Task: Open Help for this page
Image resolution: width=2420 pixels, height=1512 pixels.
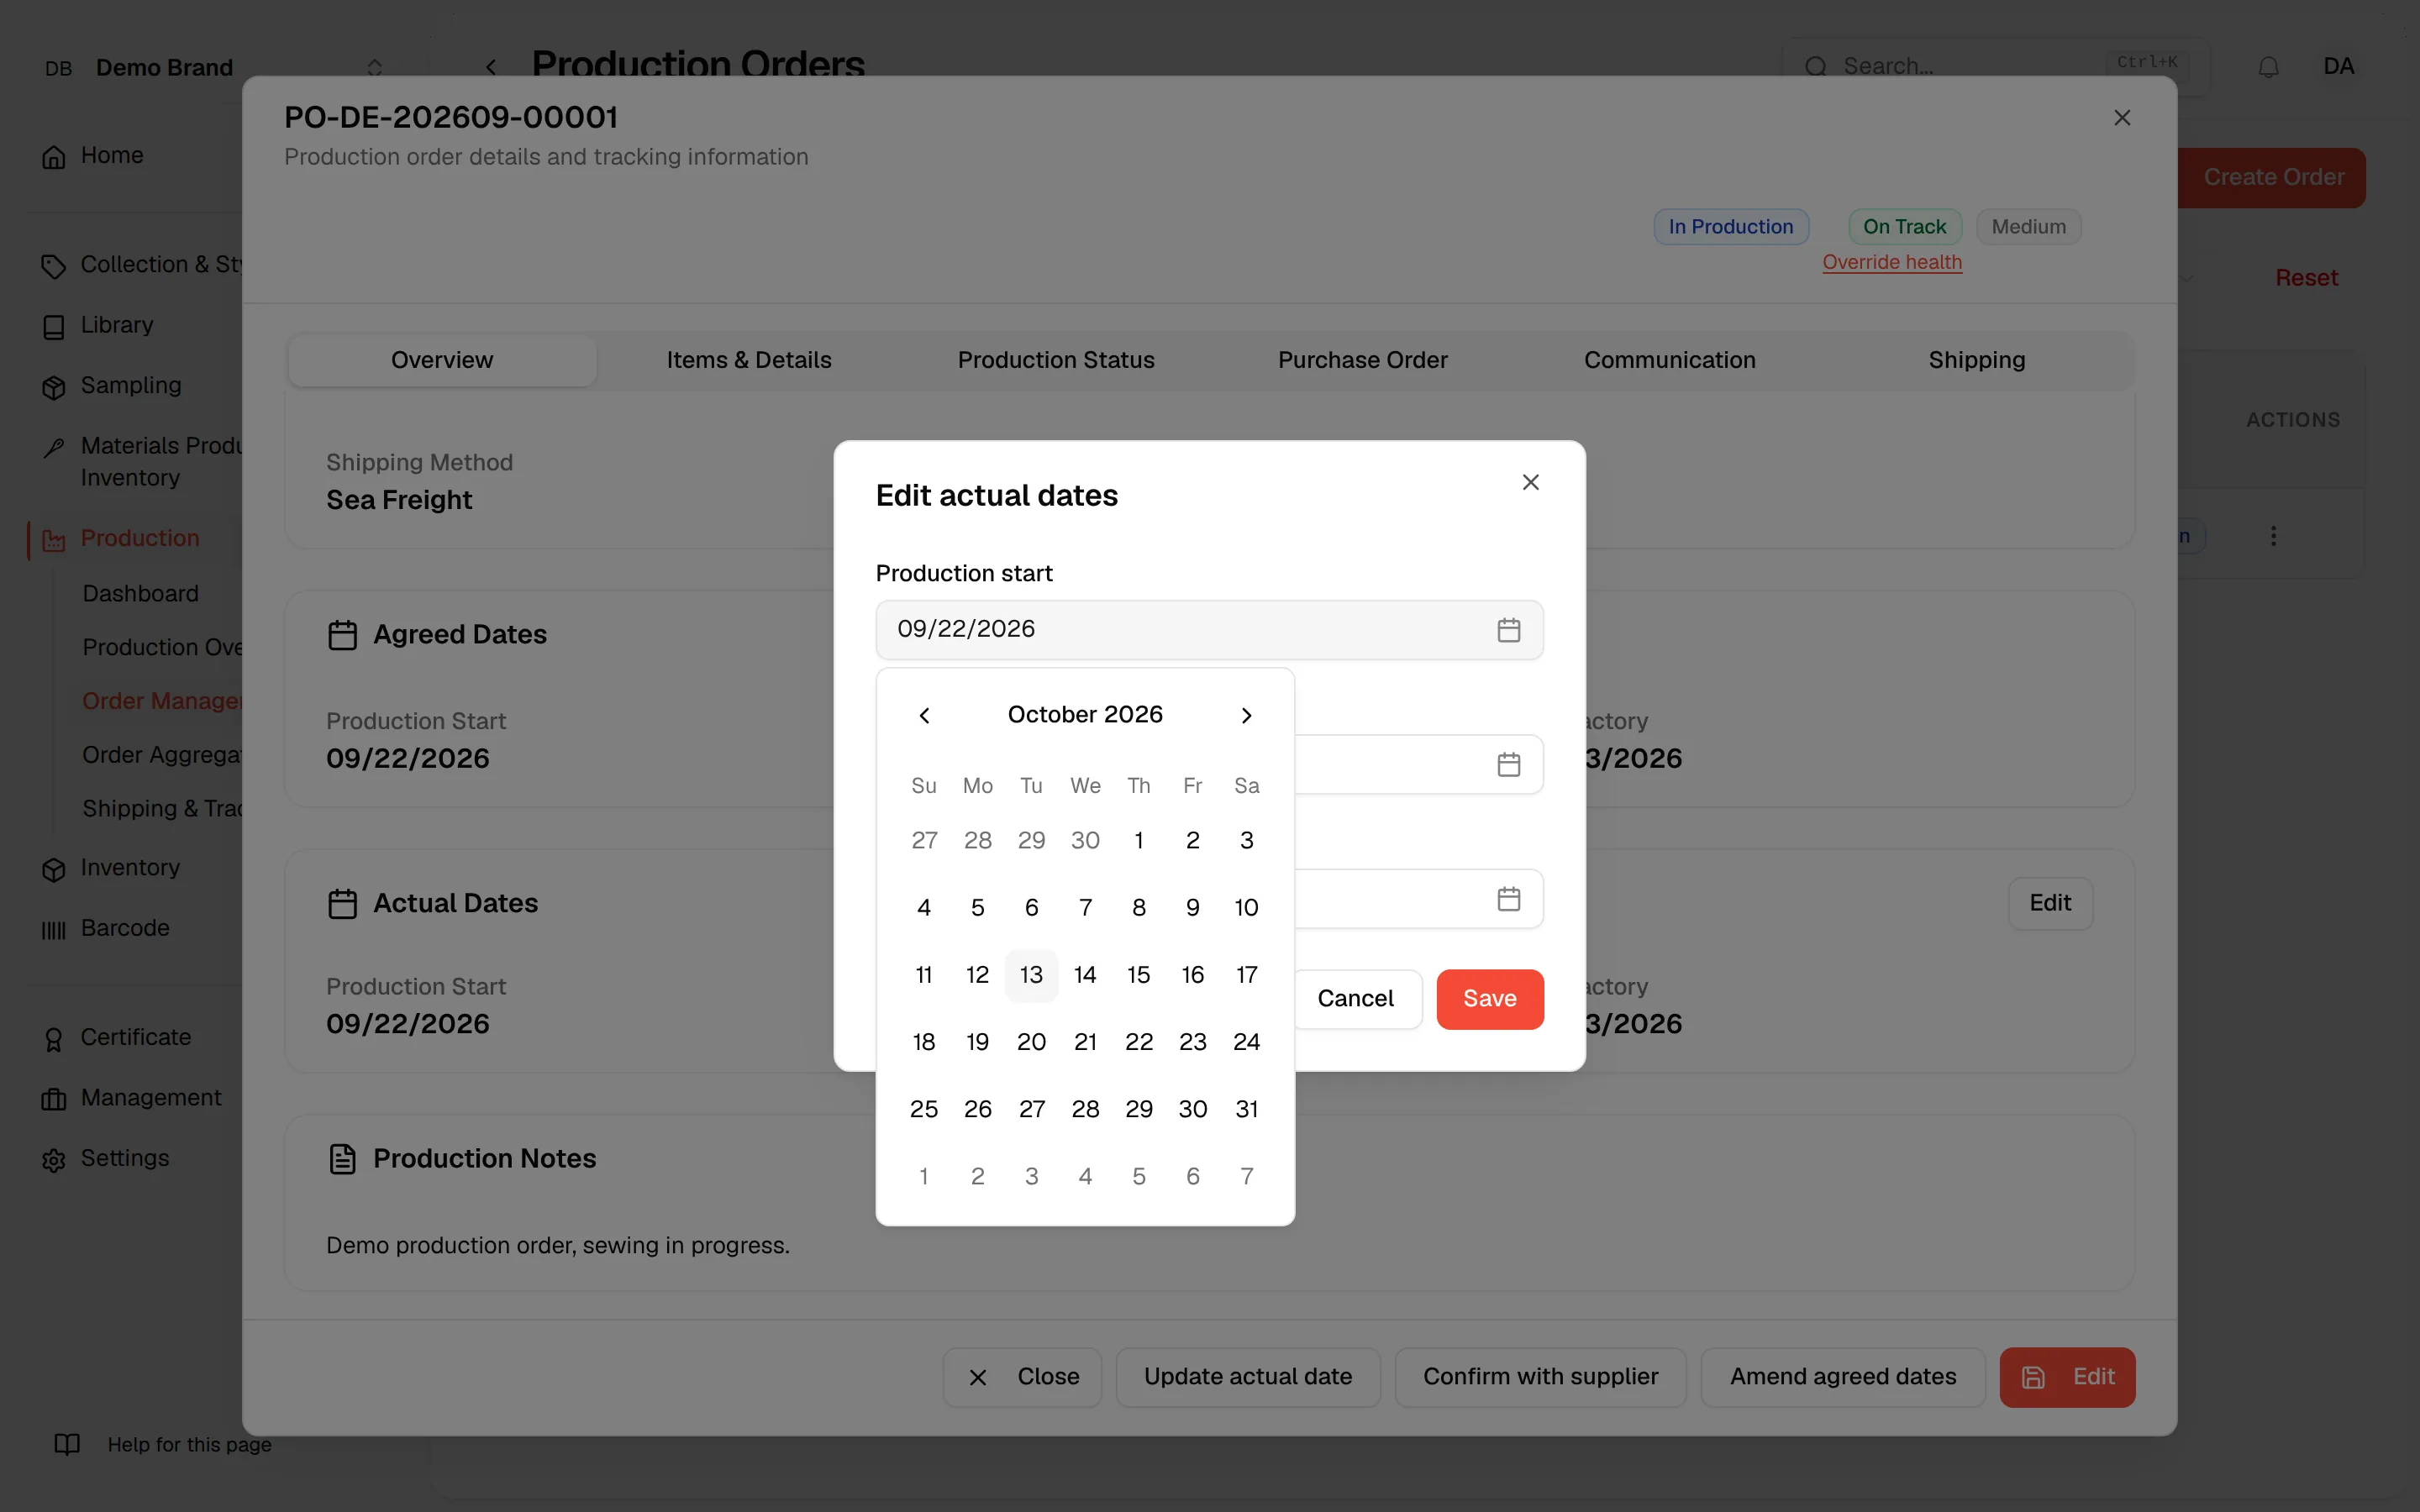Action: [163, 1444]
